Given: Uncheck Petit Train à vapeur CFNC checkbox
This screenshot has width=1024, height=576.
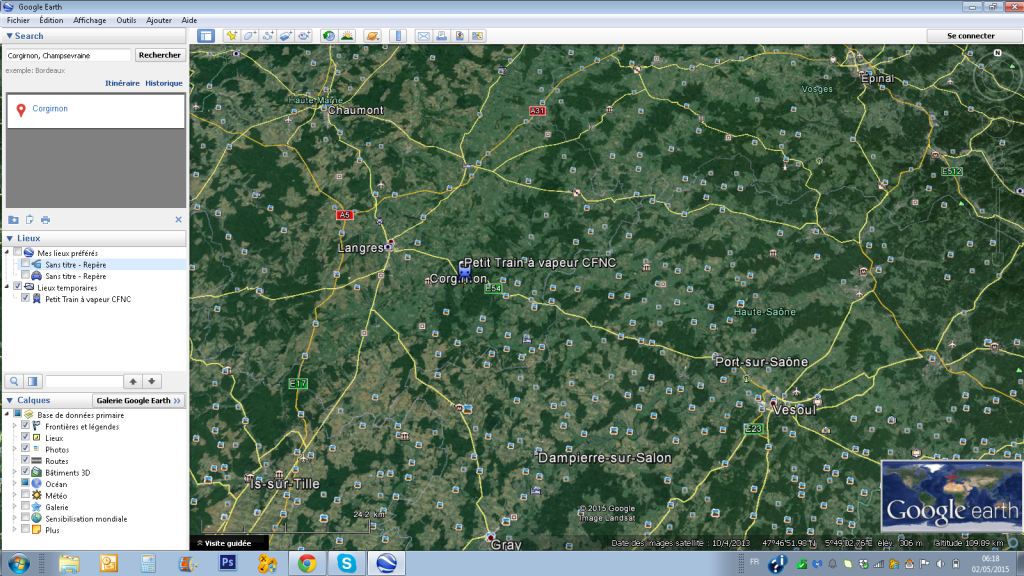Looking at the screenshot, I should [25, 299].
